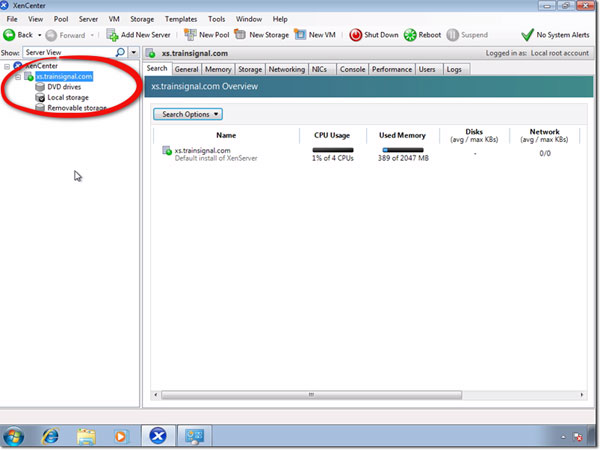Click network tray icon with red X

[x=577, y=437]
